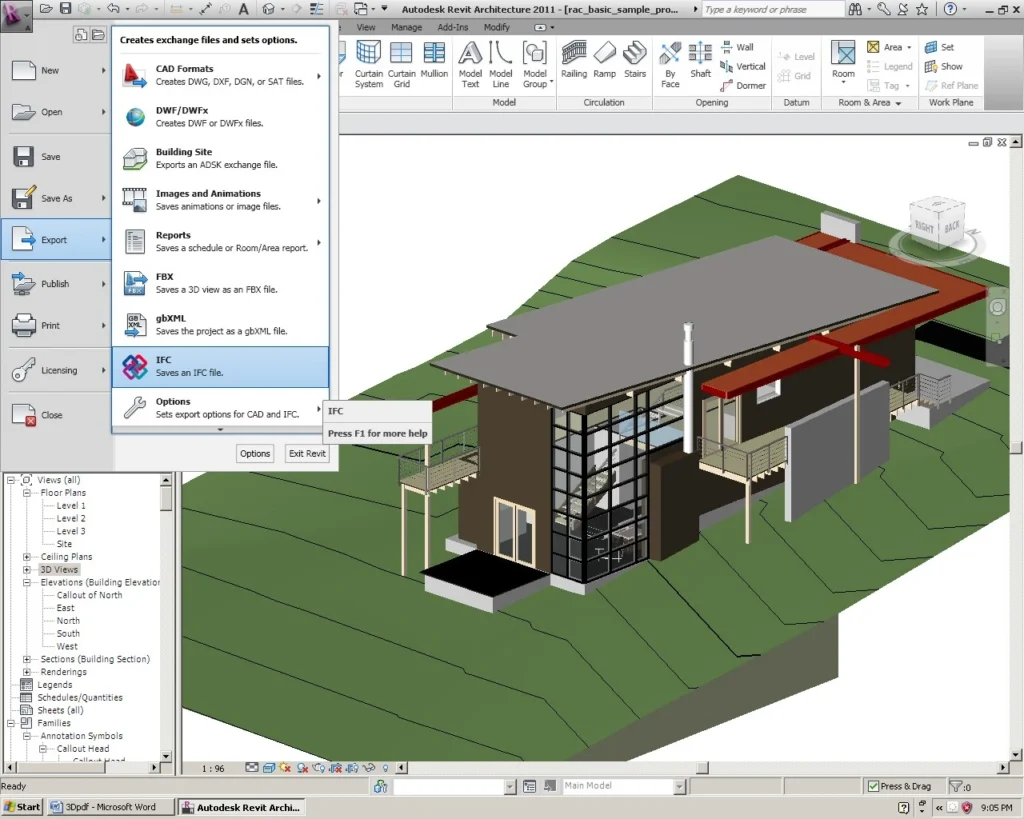Click the Options button in application menu
Viewport: 1024px width, 819px height.
tap(255, 453)
